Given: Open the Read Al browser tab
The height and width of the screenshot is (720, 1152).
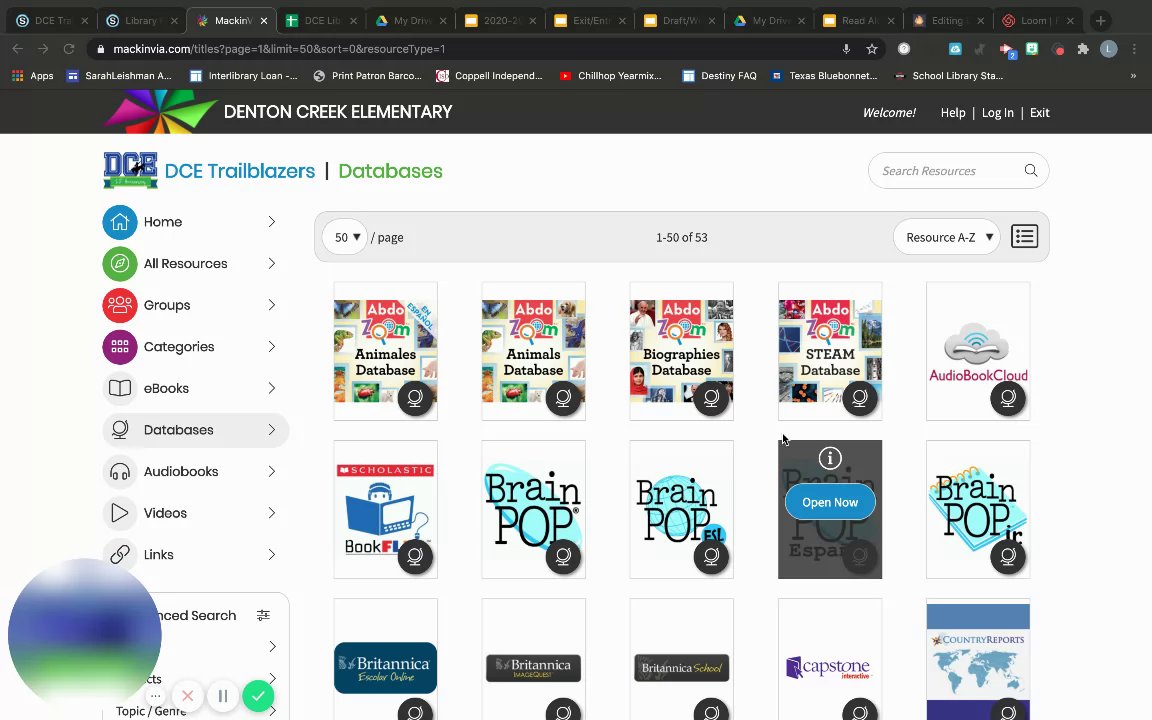Looking at the screenshot, I should 859,21.
